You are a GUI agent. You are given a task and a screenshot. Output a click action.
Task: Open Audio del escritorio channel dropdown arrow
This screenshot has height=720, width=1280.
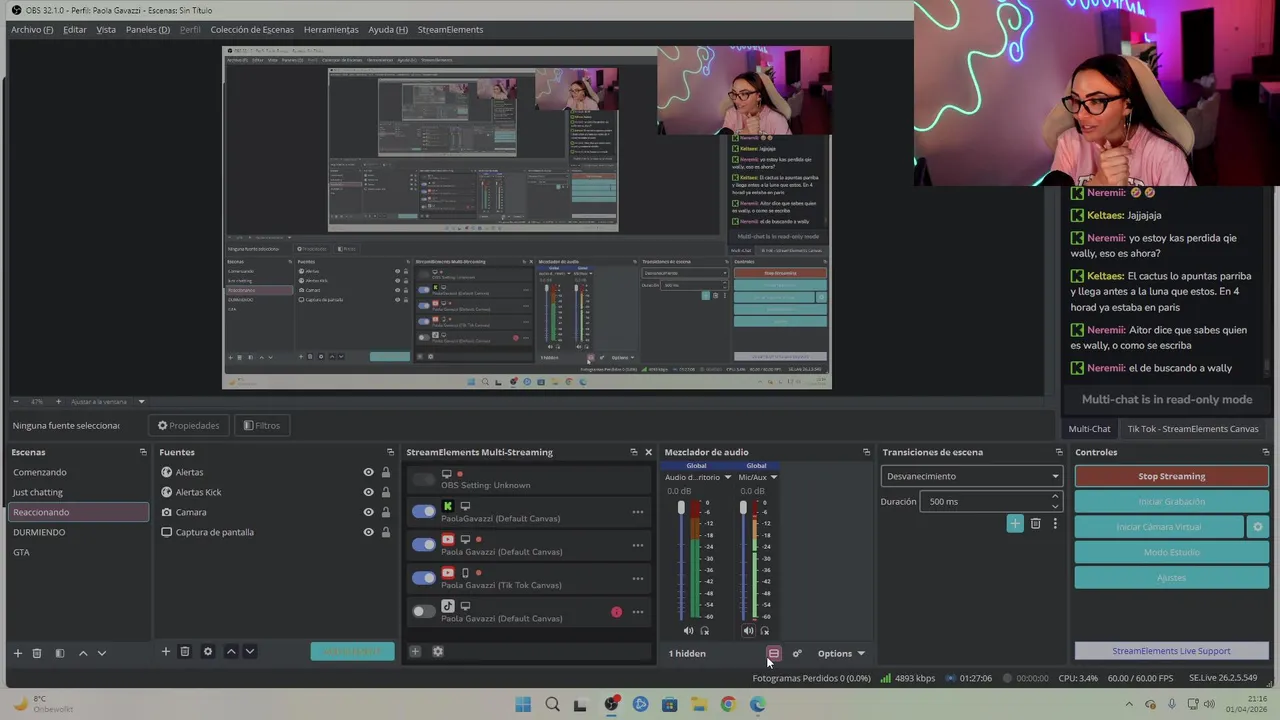point(727,477)
